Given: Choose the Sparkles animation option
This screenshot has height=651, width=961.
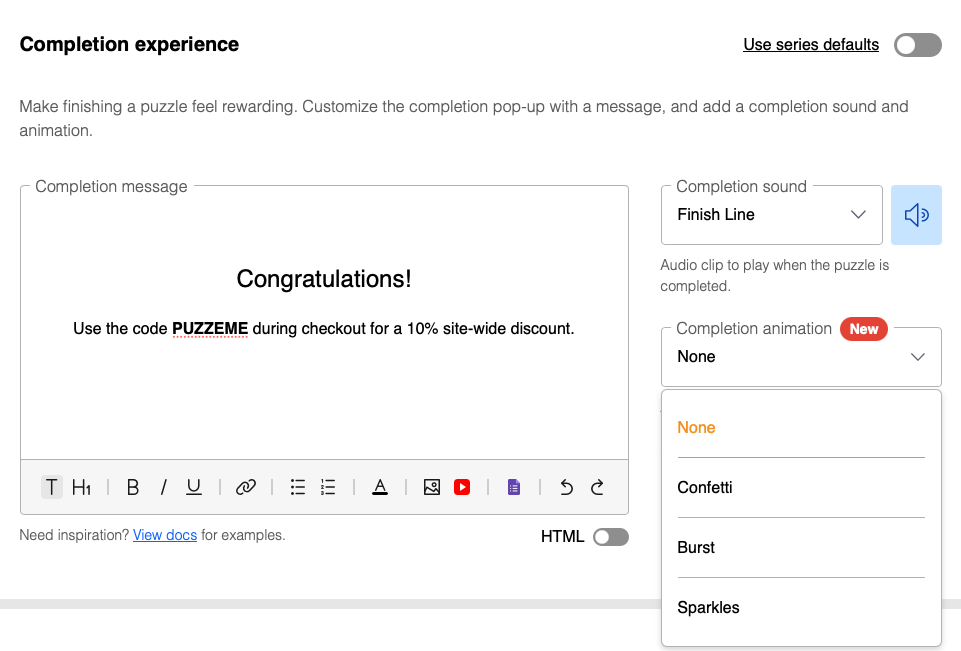Looking at the screenshot, I should pyautogui.click(x=708, y=607).
